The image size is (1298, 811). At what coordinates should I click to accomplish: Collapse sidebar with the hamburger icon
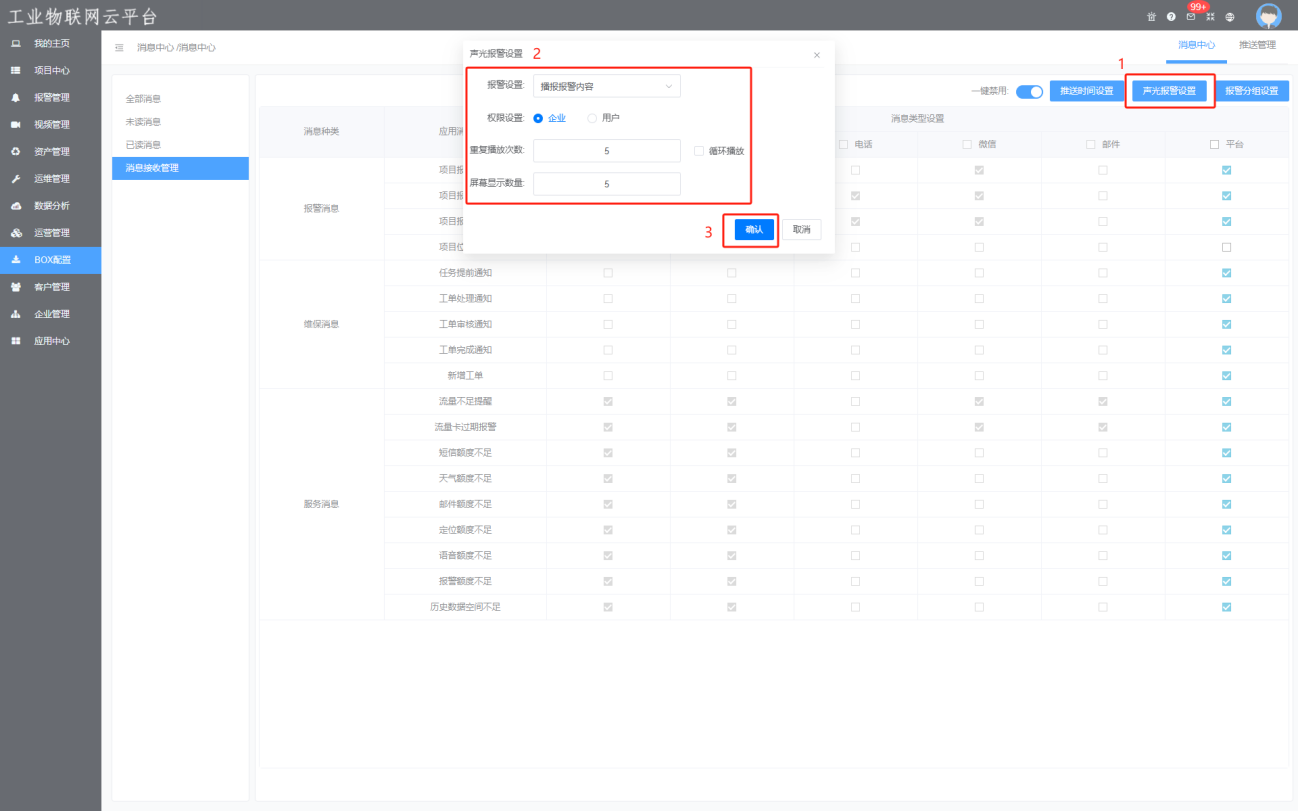coord(119,48)
